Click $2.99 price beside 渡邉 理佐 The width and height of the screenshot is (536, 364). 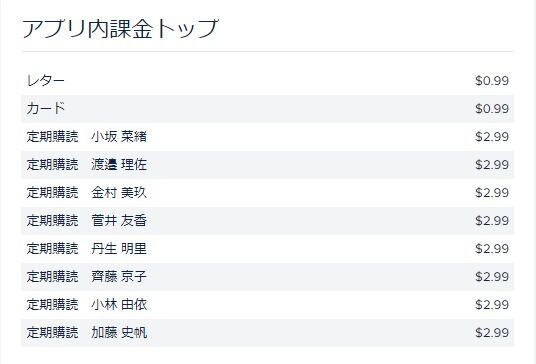click(x=492, y=165)
